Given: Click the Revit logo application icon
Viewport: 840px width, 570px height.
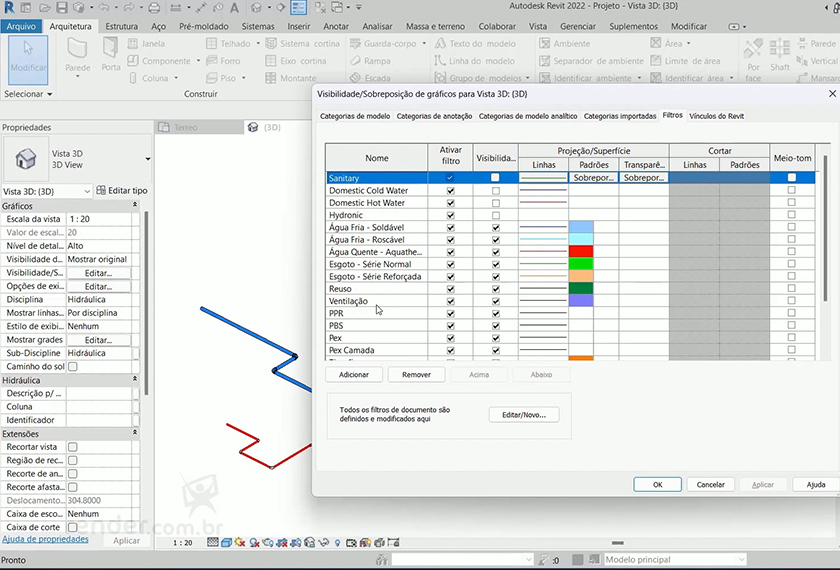Looking at the screenshot, I should [9, 8].
